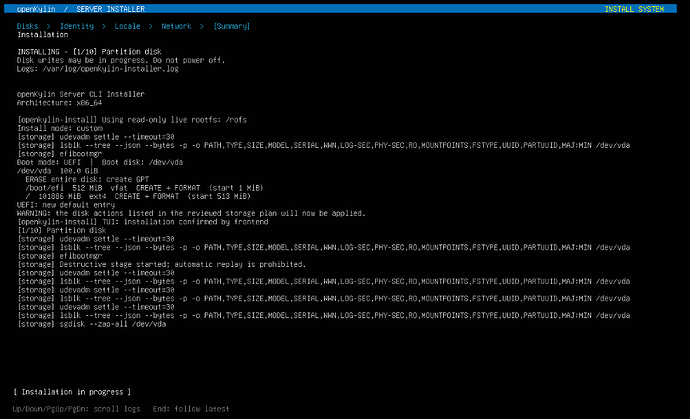Click 'ERASE entire disk: create GPT' line

click(x=87, y=180)
